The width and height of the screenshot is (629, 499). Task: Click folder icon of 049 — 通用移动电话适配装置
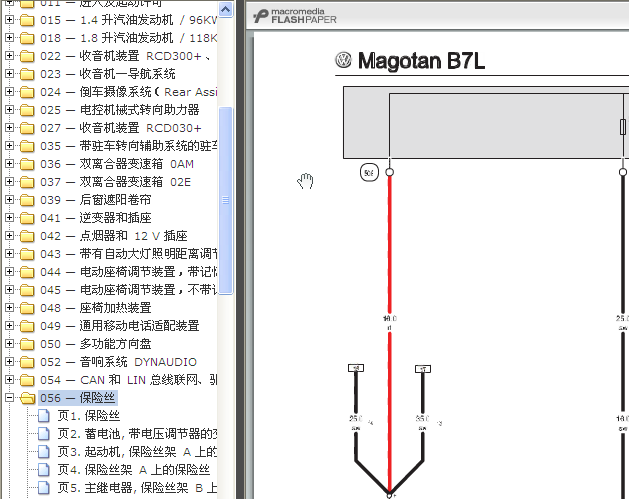pos(27,326)
